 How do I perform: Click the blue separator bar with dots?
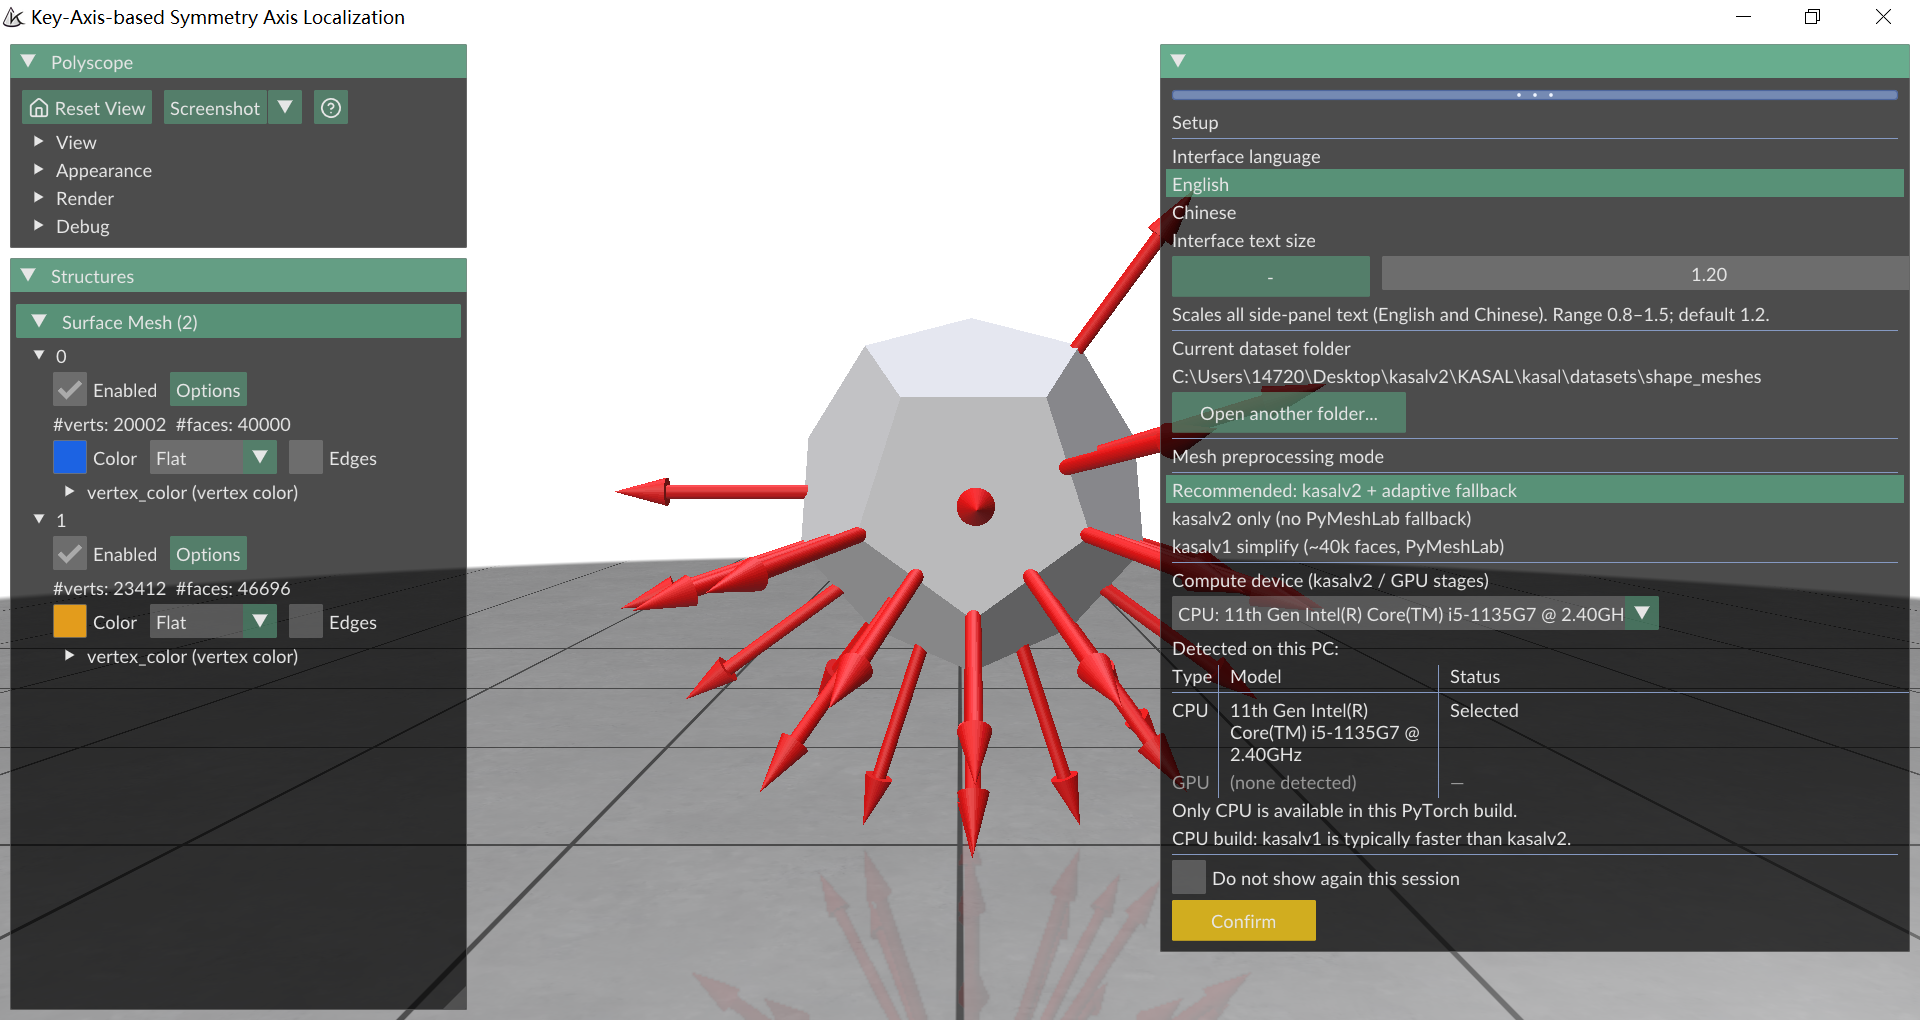coord(1535,95)
